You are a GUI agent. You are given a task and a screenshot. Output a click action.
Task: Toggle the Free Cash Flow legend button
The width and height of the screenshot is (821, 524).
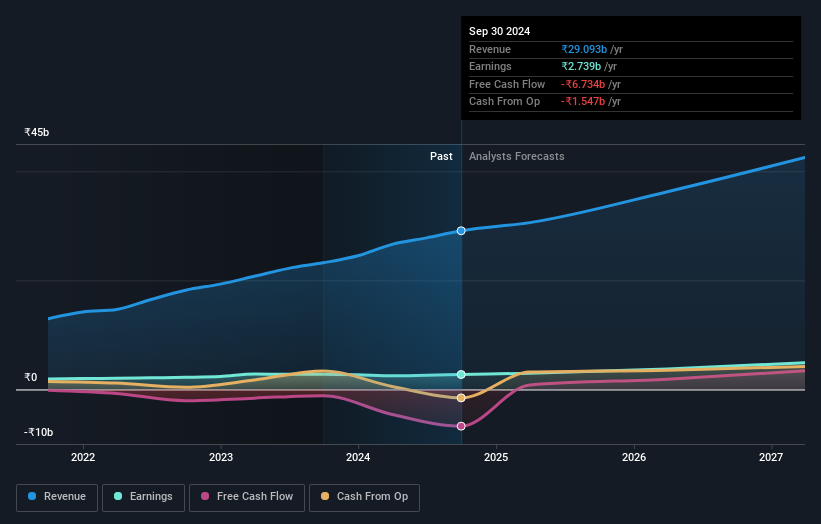pos(247,497)
